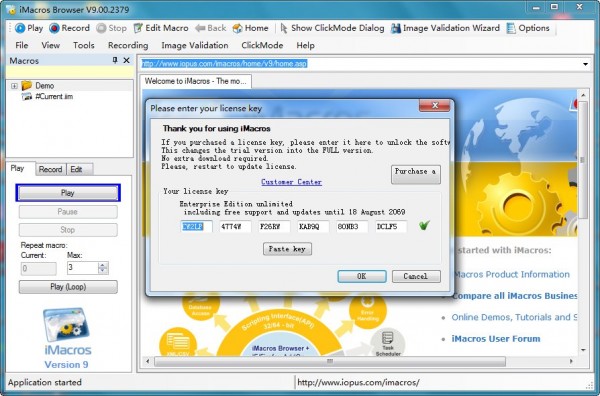The image size is (600, 396).
Task: Open the address bar URL dropdown
Action: 585,64
